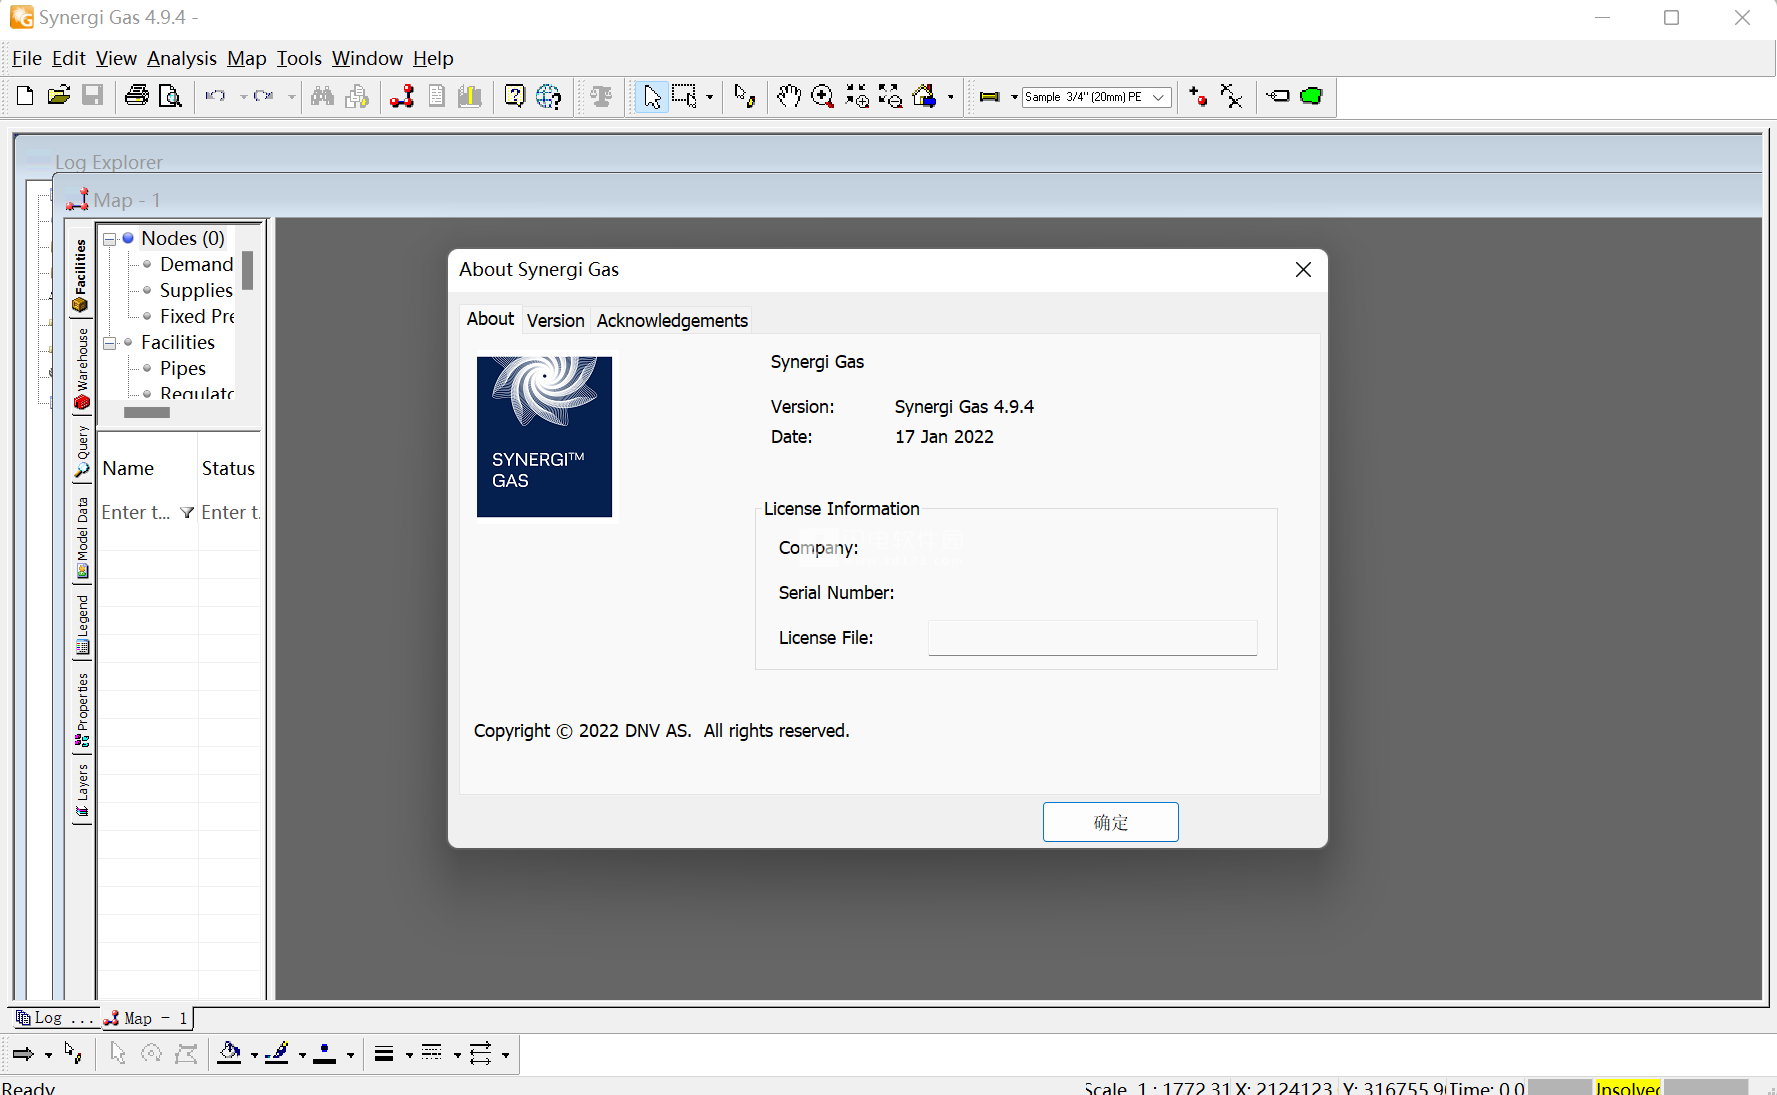
Task: Select the Demand tree item
Action: pos(196,265)
